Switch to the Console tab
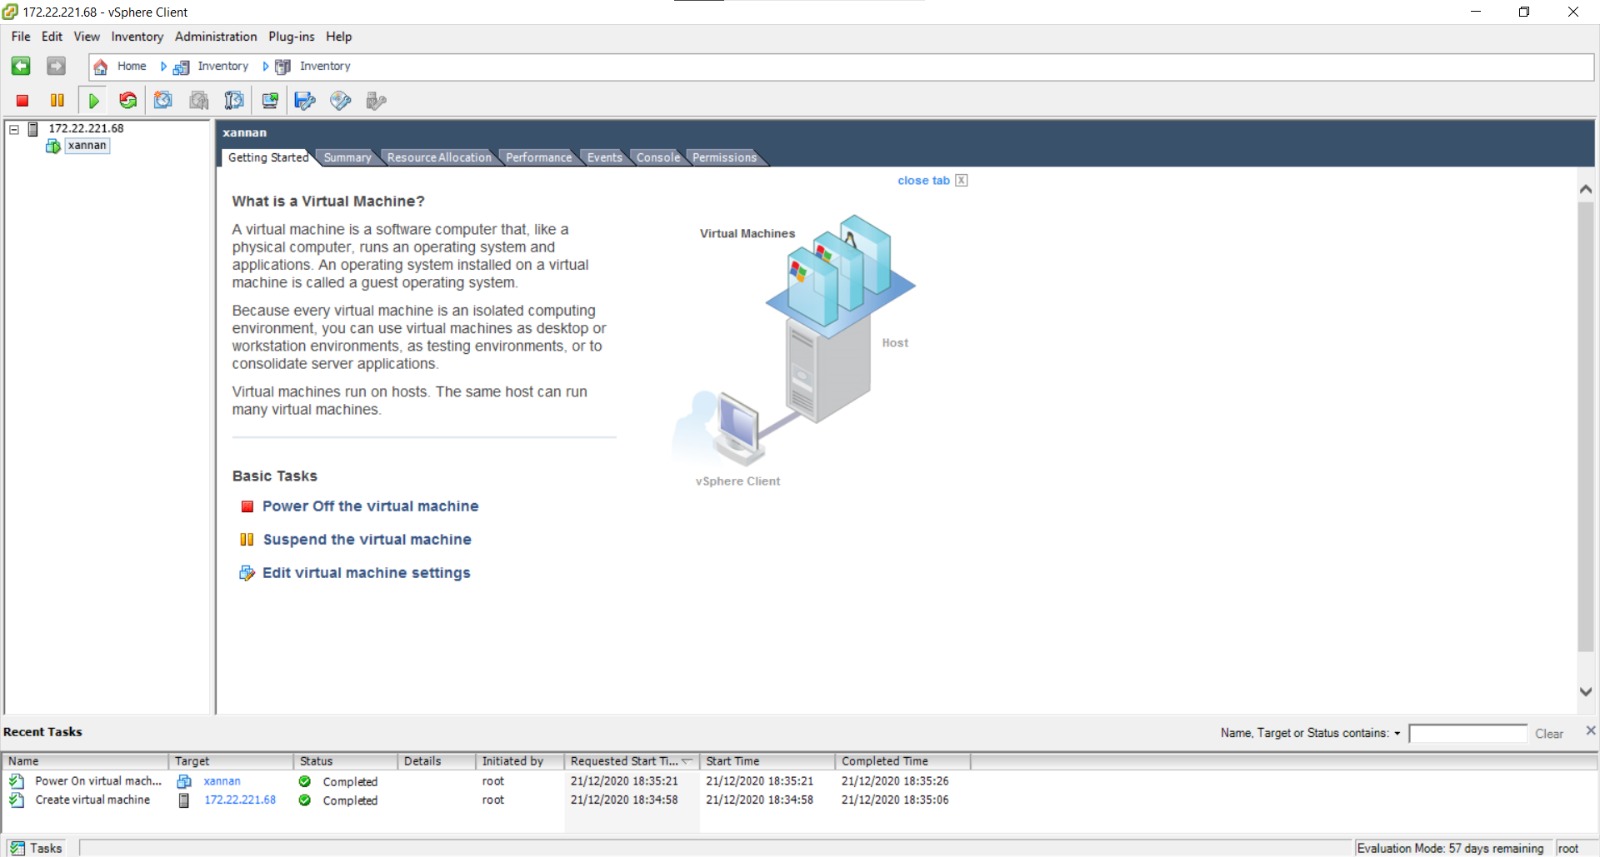 658,158
